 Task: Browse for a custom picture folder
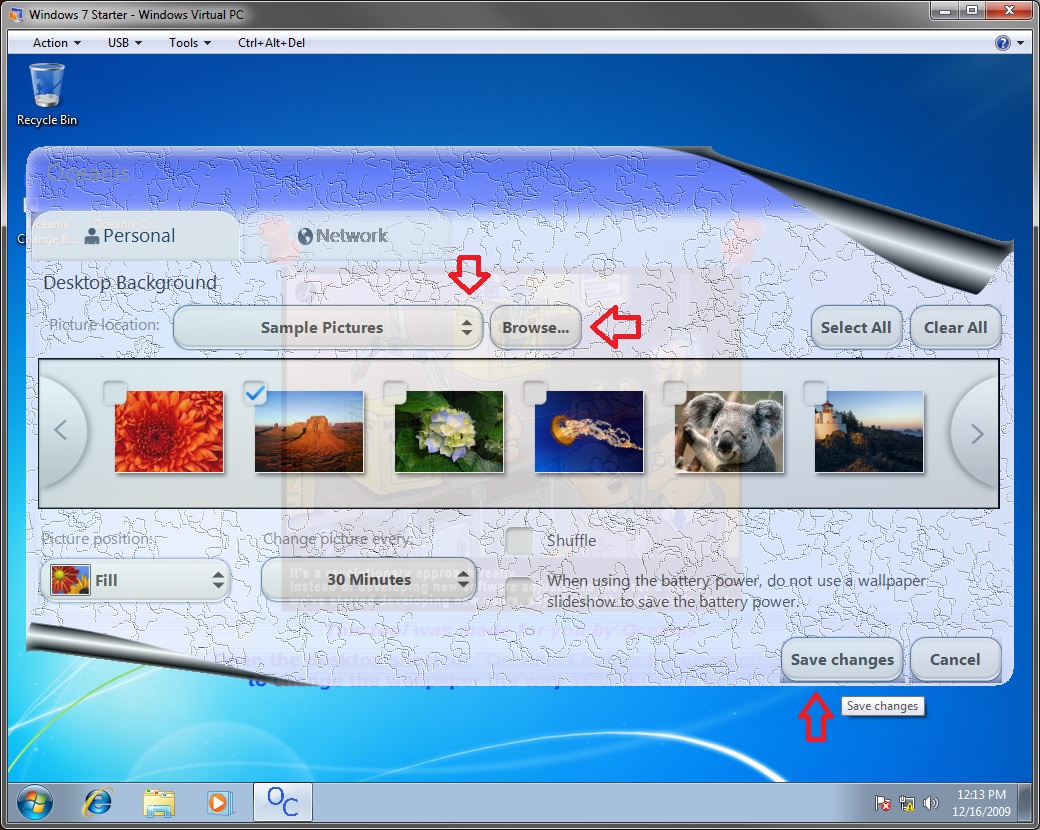tap(535, 327)
